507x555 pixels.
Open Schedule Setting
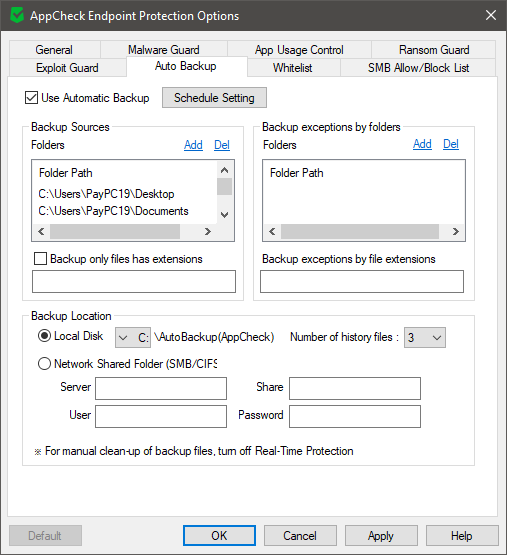214,98
